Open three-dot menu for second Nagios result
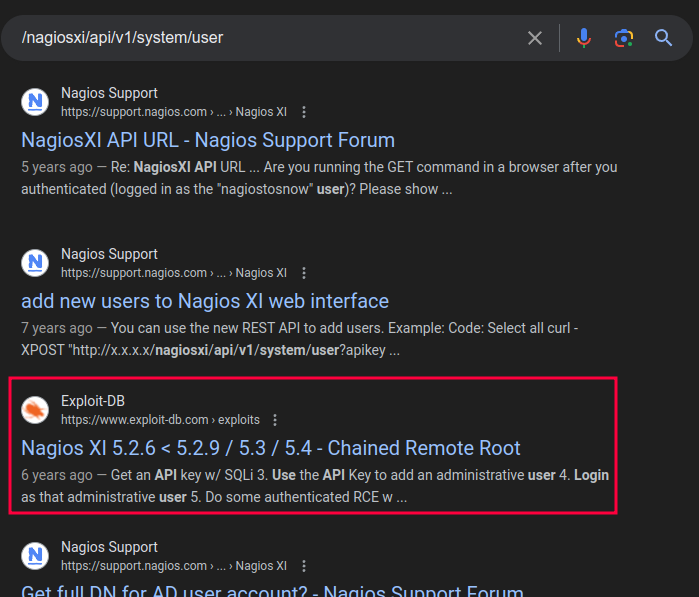 [305, 273]
